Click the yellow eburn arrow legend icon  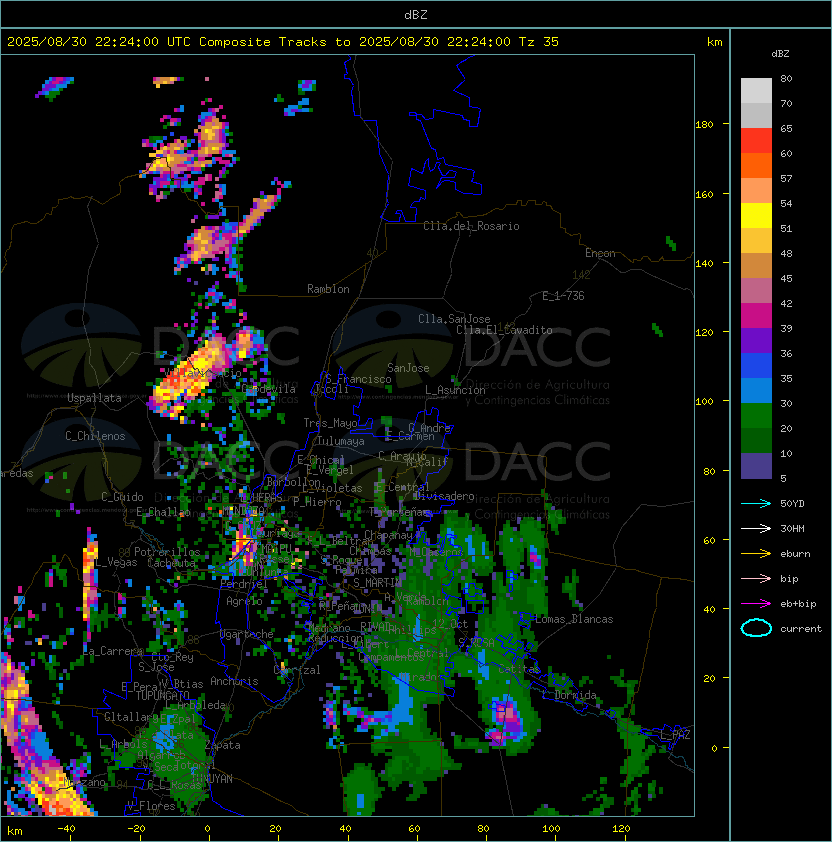756,554
